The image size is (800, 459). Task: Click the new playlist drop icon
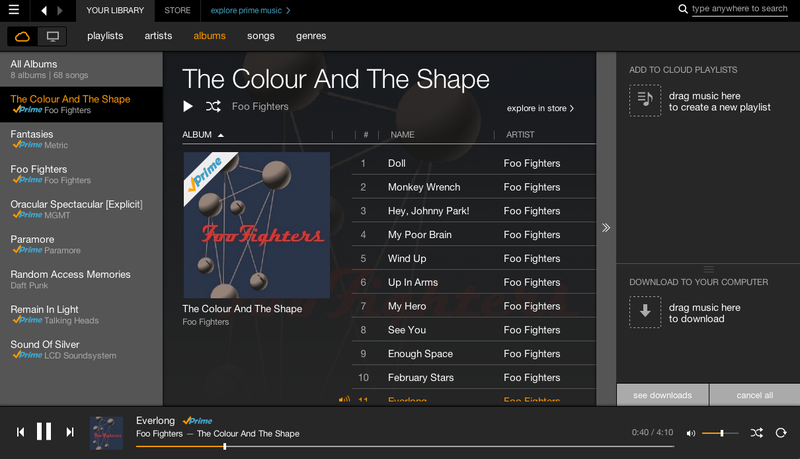pos(645,100)
